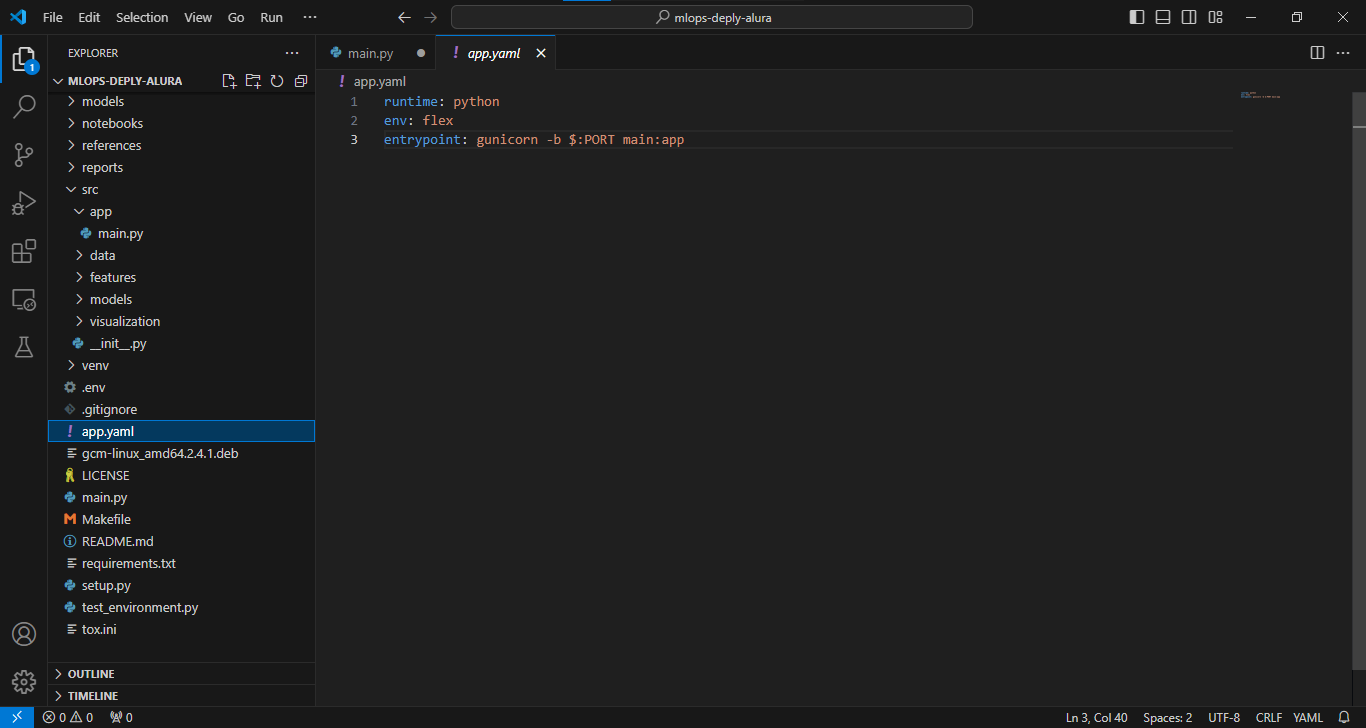Open Remote Explorer view

(x=23, y=299)
